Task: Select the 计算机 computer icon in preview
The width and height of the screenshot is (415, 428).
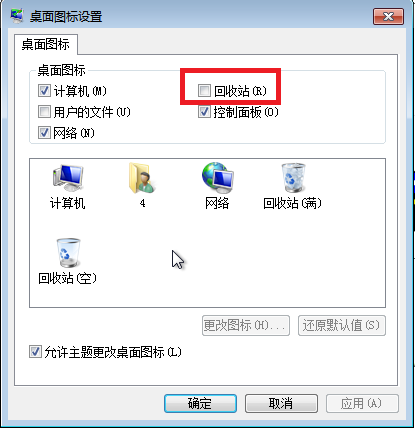Action: (x=68, y=178)
